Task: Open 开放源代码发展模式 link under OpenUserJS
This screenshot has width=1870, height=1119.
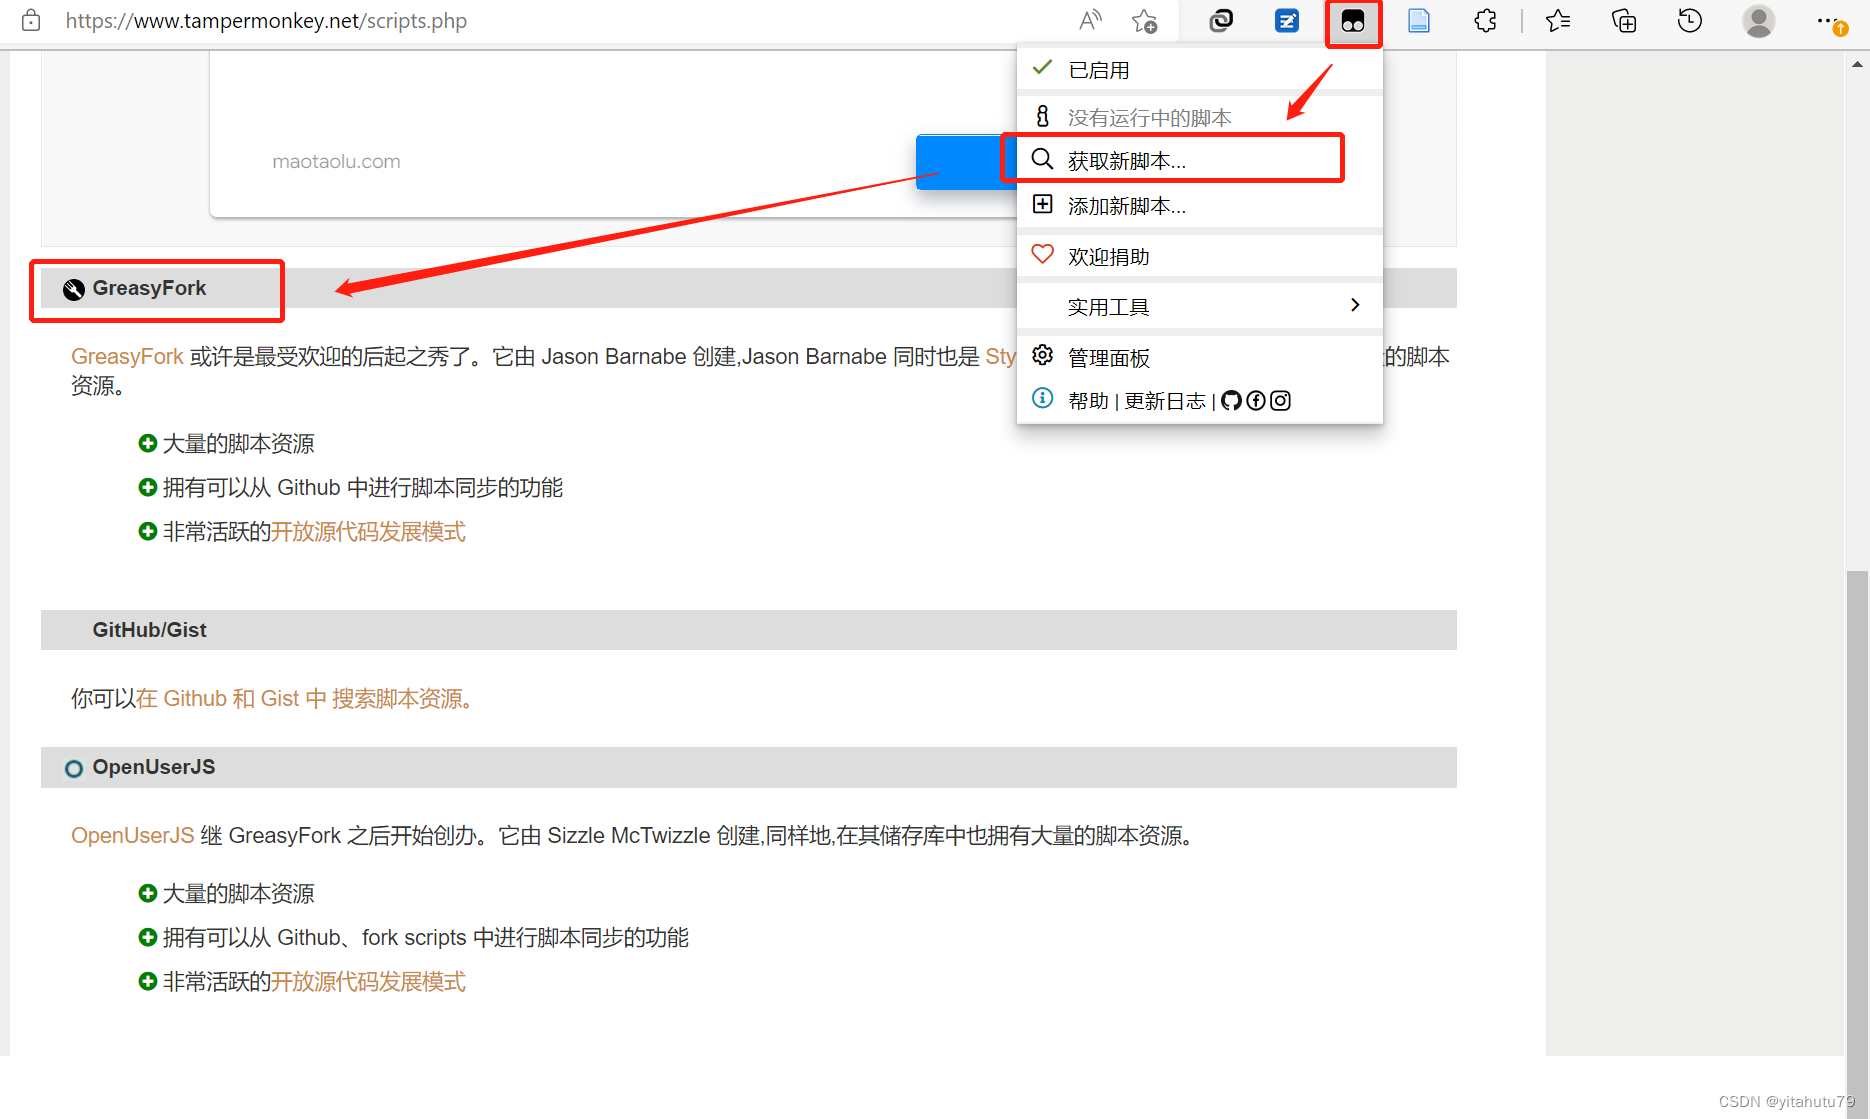Action: pyautogui.click(x=369, y=982)
